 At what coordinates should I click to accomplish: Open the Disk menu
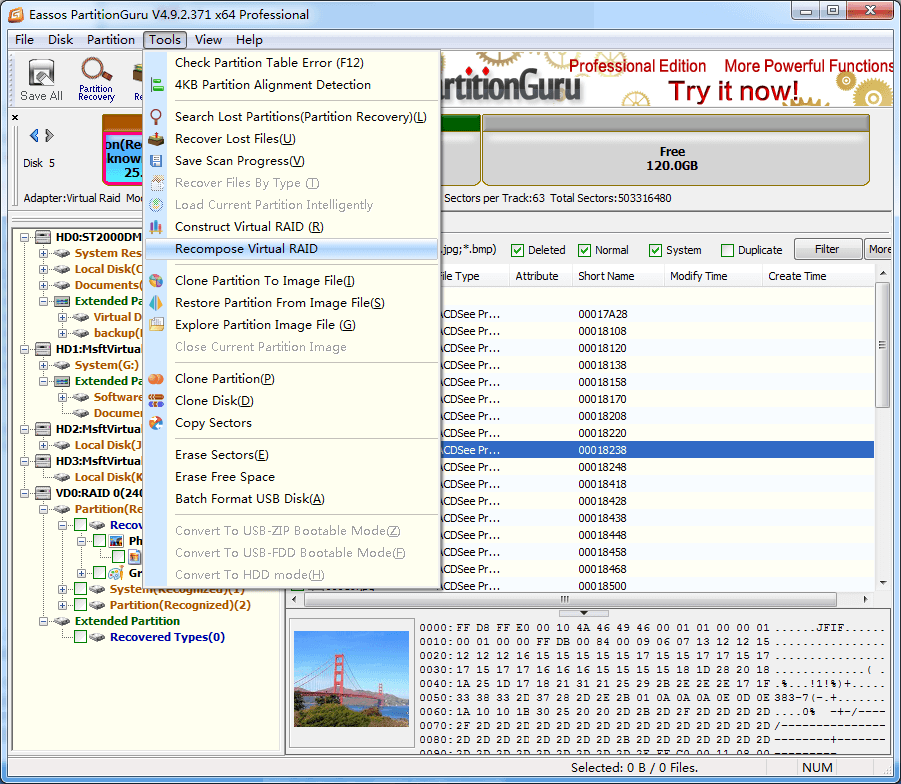pyautogui.click(x=60, y=40)
